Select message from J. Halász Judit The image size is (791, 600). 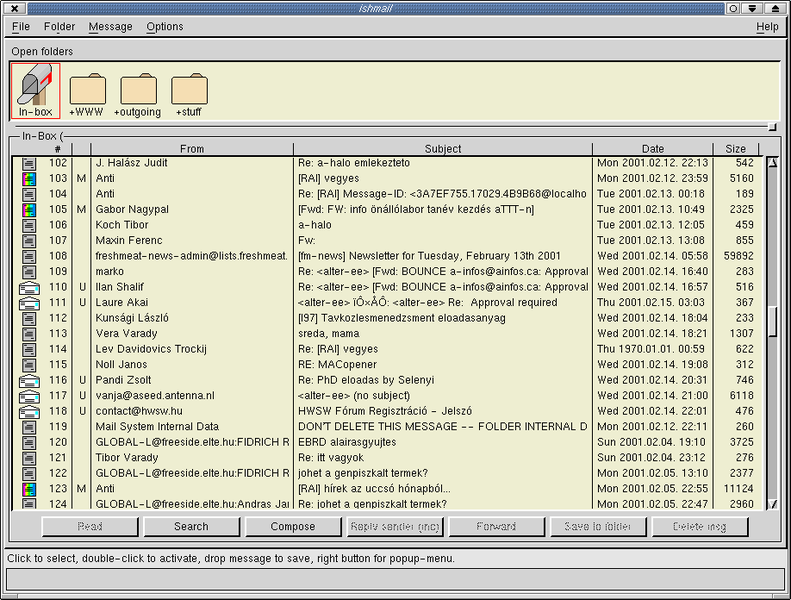click(131, 163)
